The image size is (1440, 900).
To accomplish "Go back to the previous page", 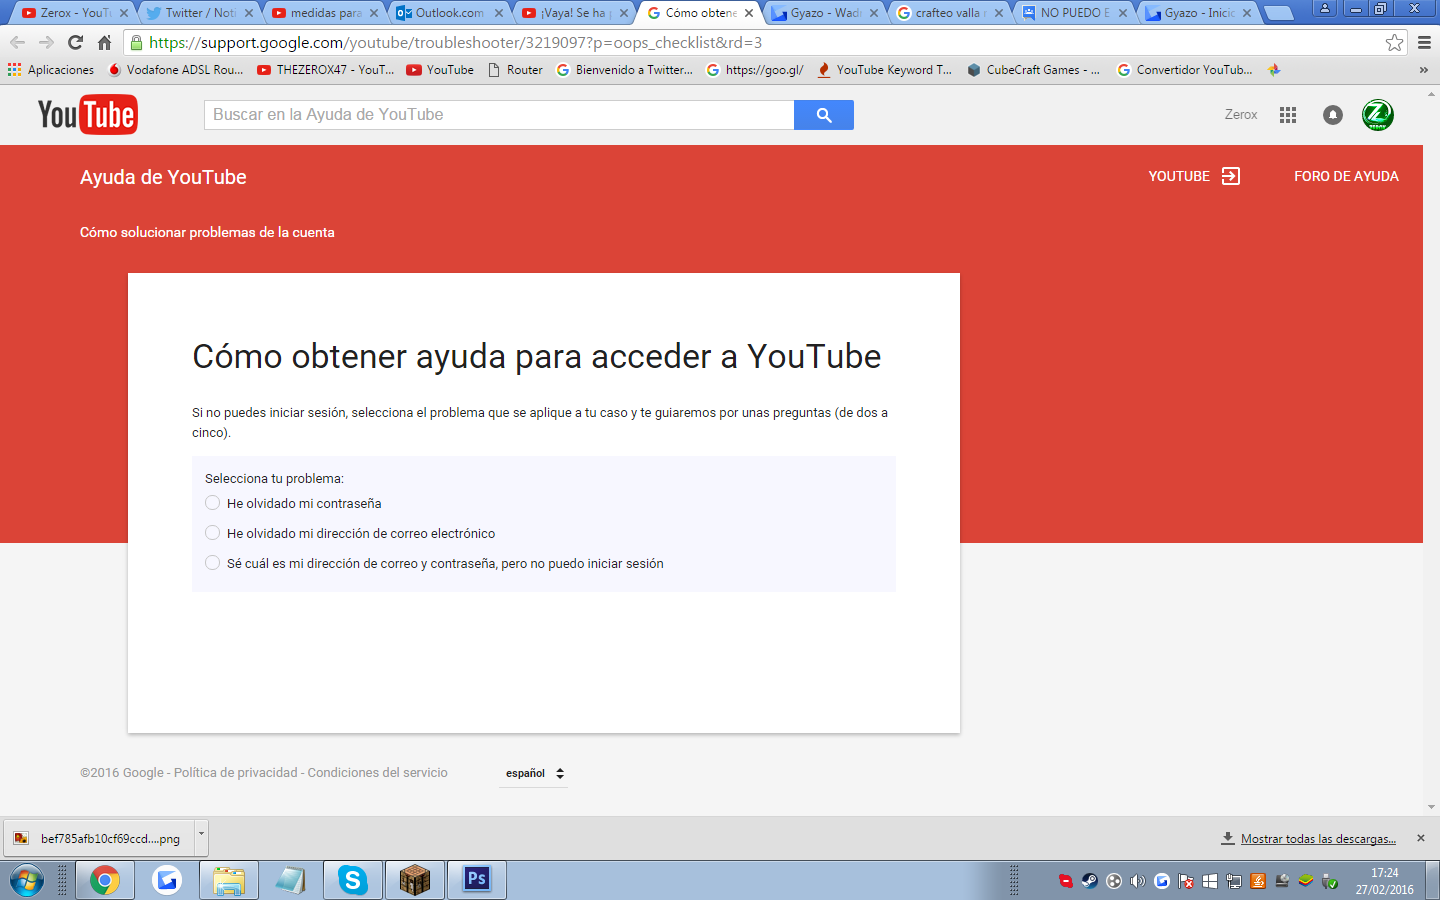I will 17,42.
